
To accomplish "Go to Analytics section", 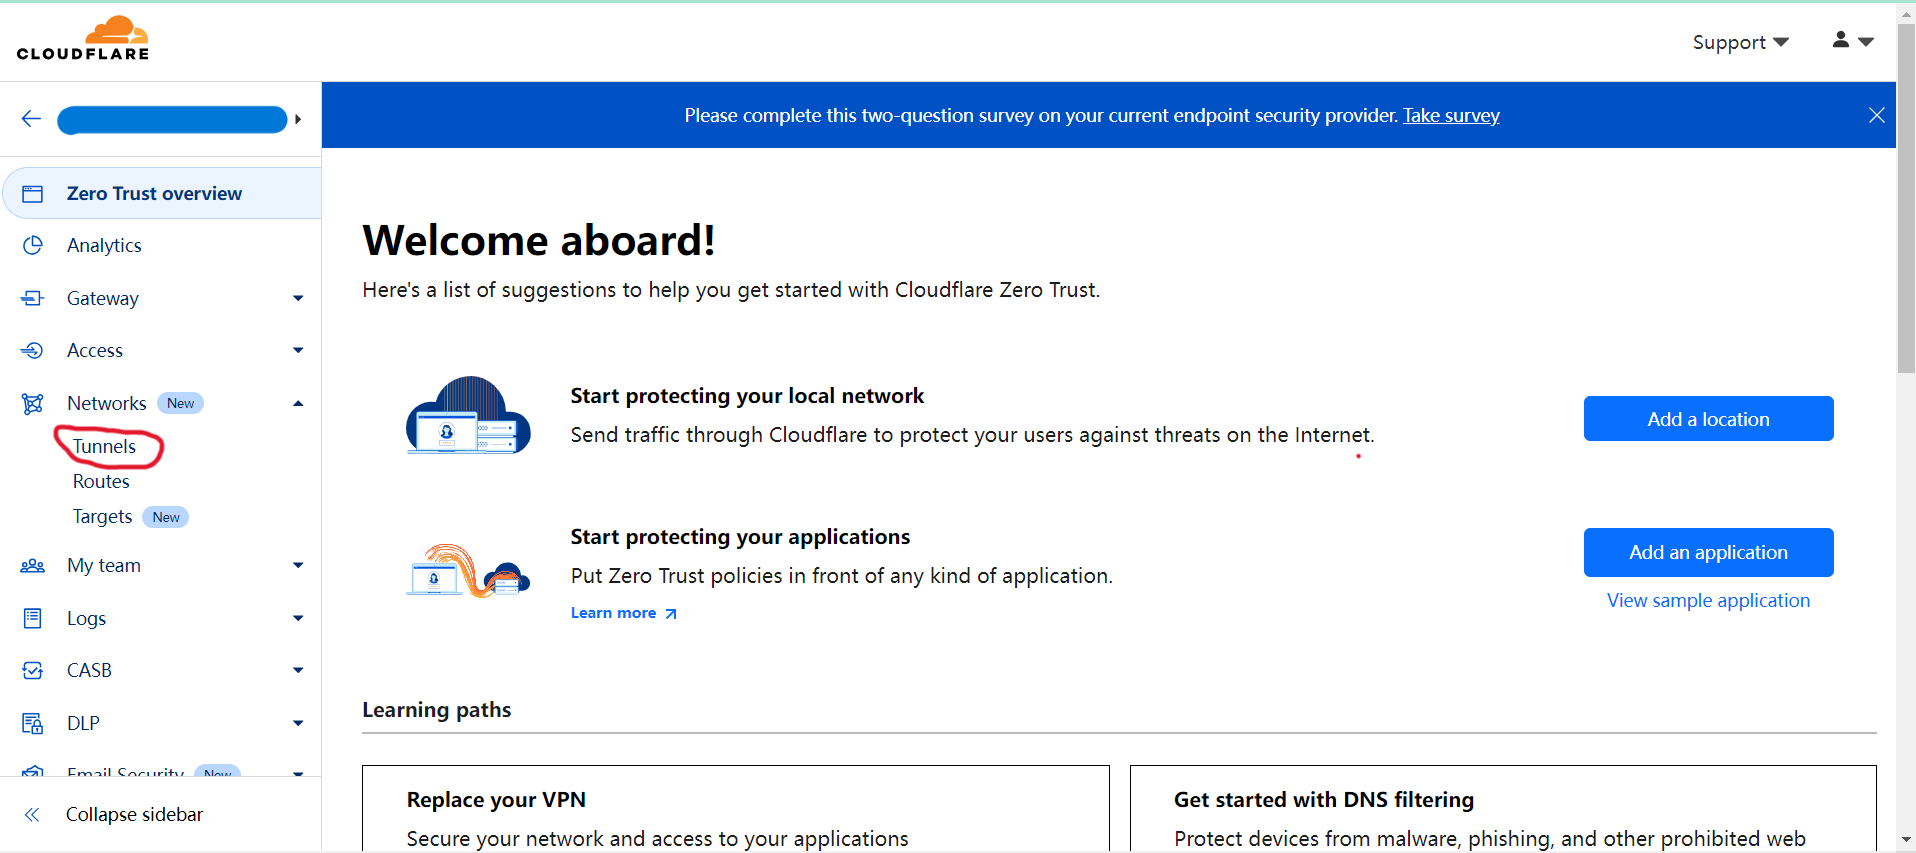I will tap(104, 245).
